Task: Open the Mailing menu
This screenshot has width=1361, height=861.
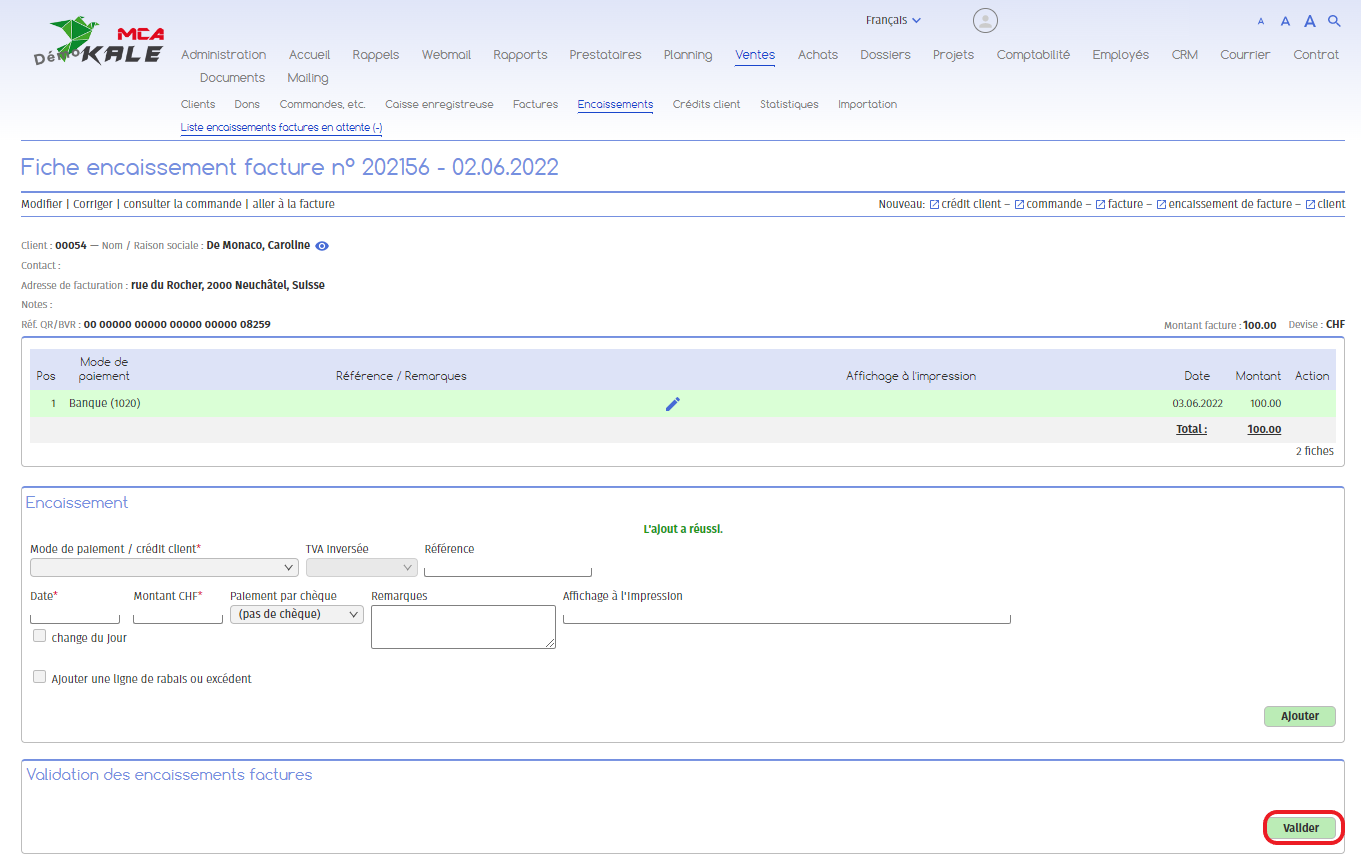Action: [x=308, y=78]
